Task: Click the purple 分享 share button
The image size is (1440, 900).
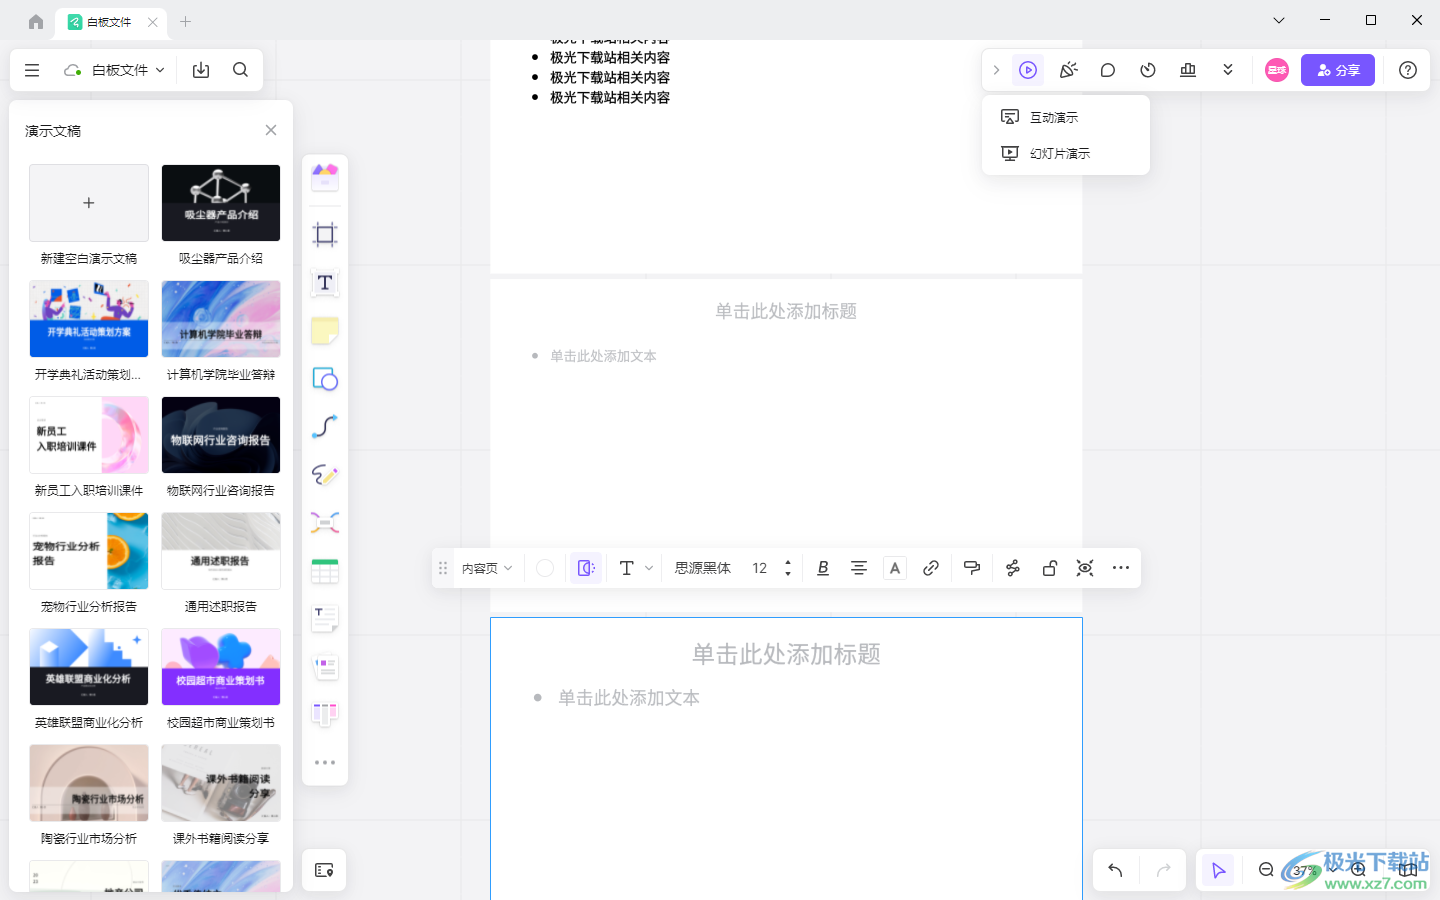Action: coord(1338,70)
